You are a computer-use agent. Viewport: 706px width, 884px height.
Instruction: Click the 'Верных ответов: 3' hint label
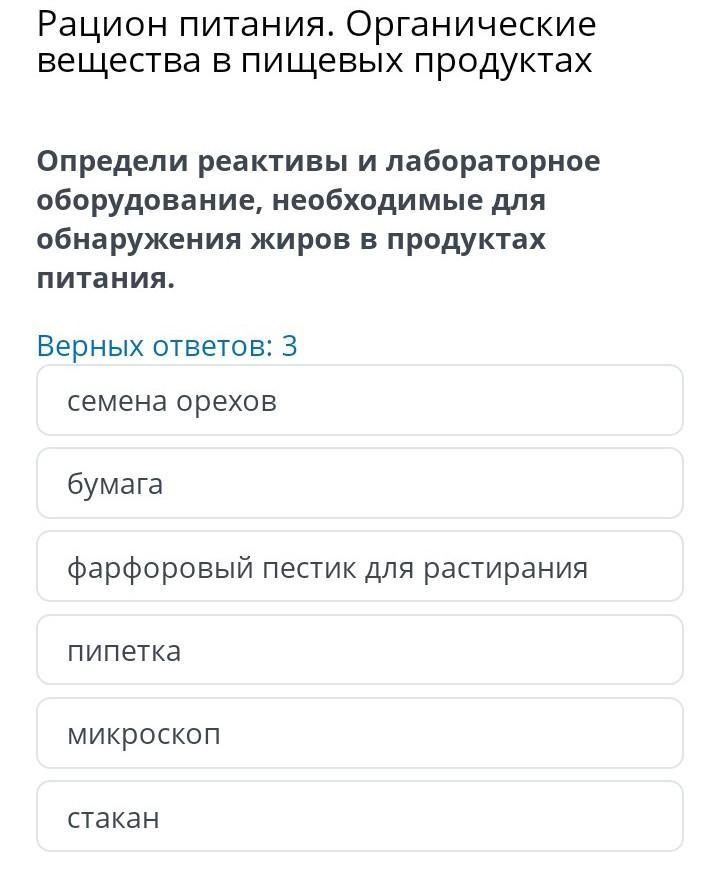click(167, 346)
